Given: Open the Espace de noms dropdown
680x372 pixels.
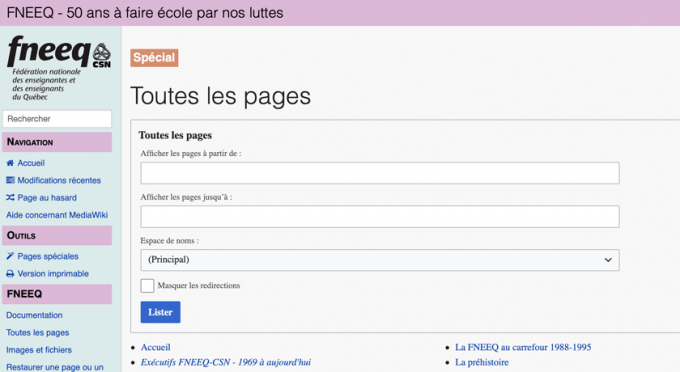Looking at the screenshot, I should pos(379,260).
